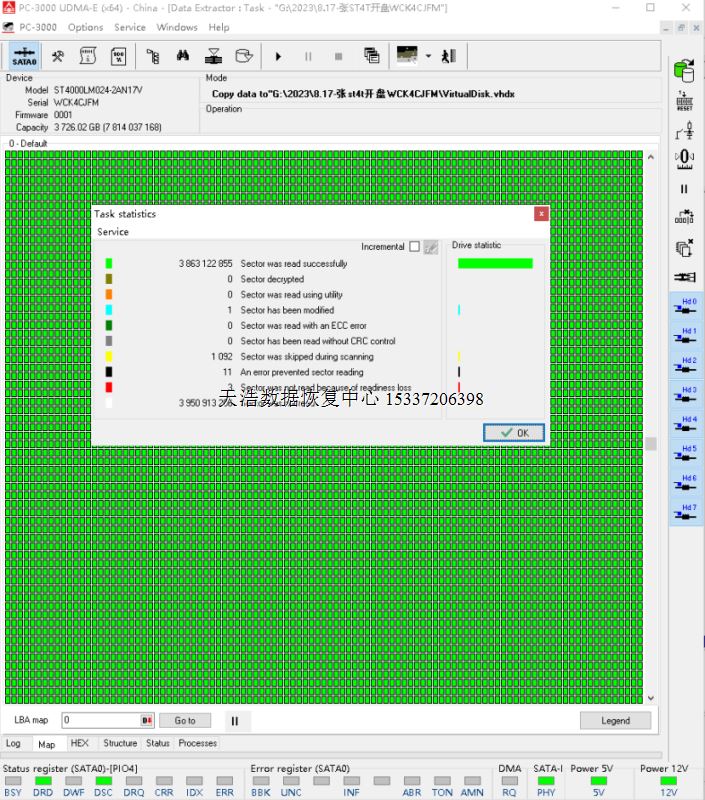705x800 pixels.
Task: Click OK in Task statistics dialog
Action: 514,433
